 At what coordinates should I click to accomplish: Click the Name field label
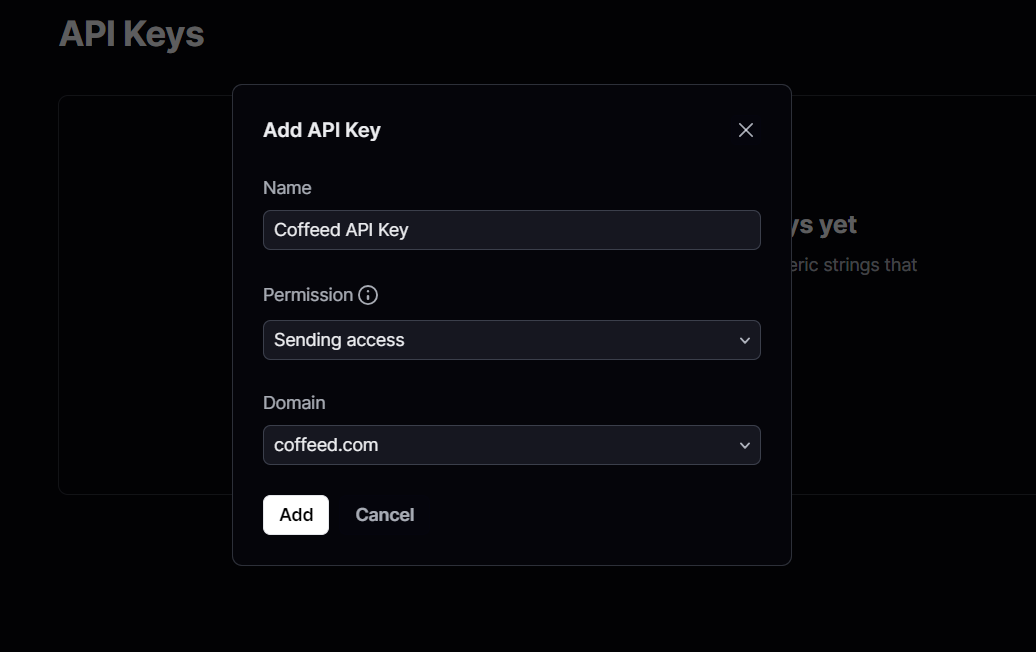(287, 188)
